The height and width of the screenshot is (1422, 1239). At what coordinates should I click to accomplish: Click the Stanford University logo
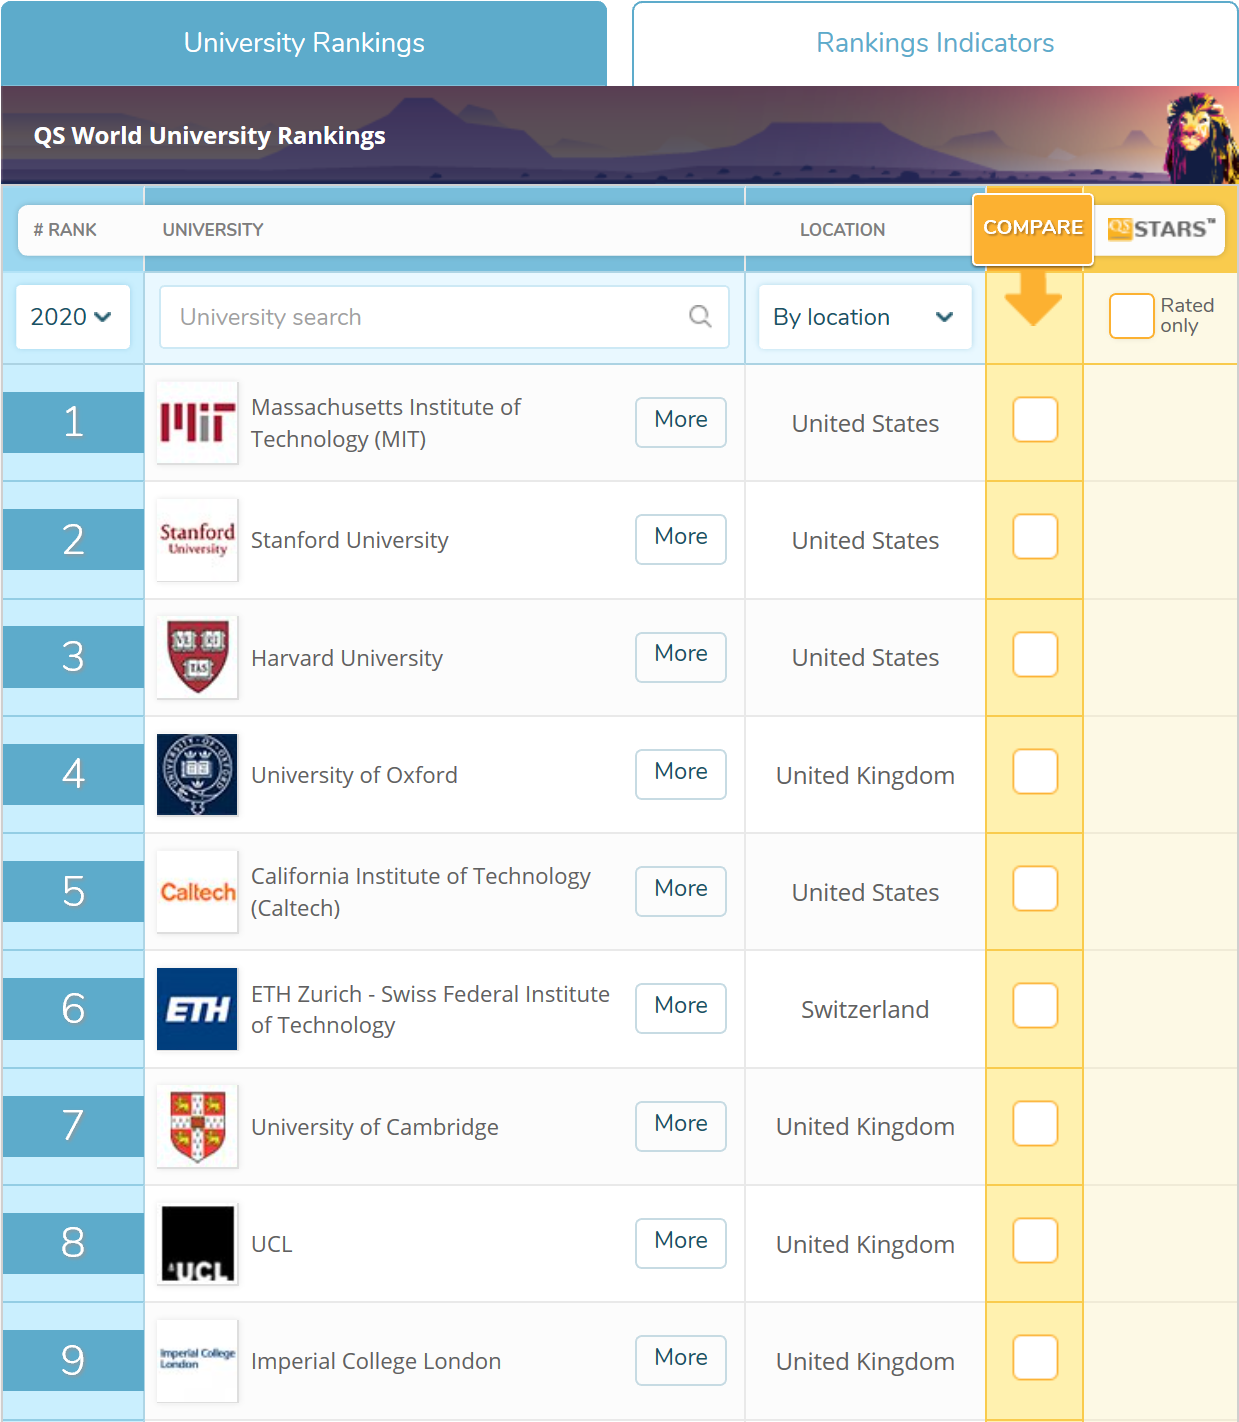(197, 539)
